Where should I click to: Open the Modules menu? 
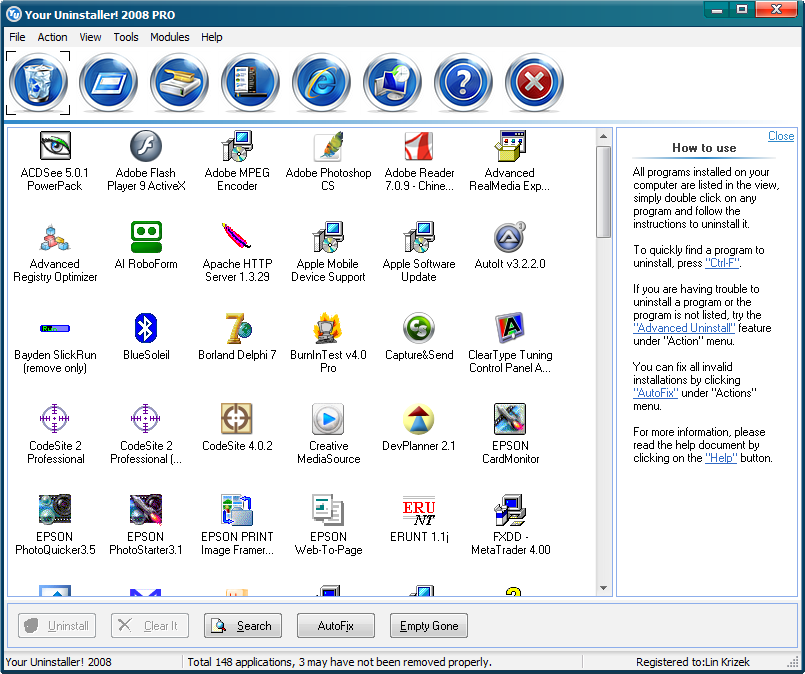coord(169,37)
